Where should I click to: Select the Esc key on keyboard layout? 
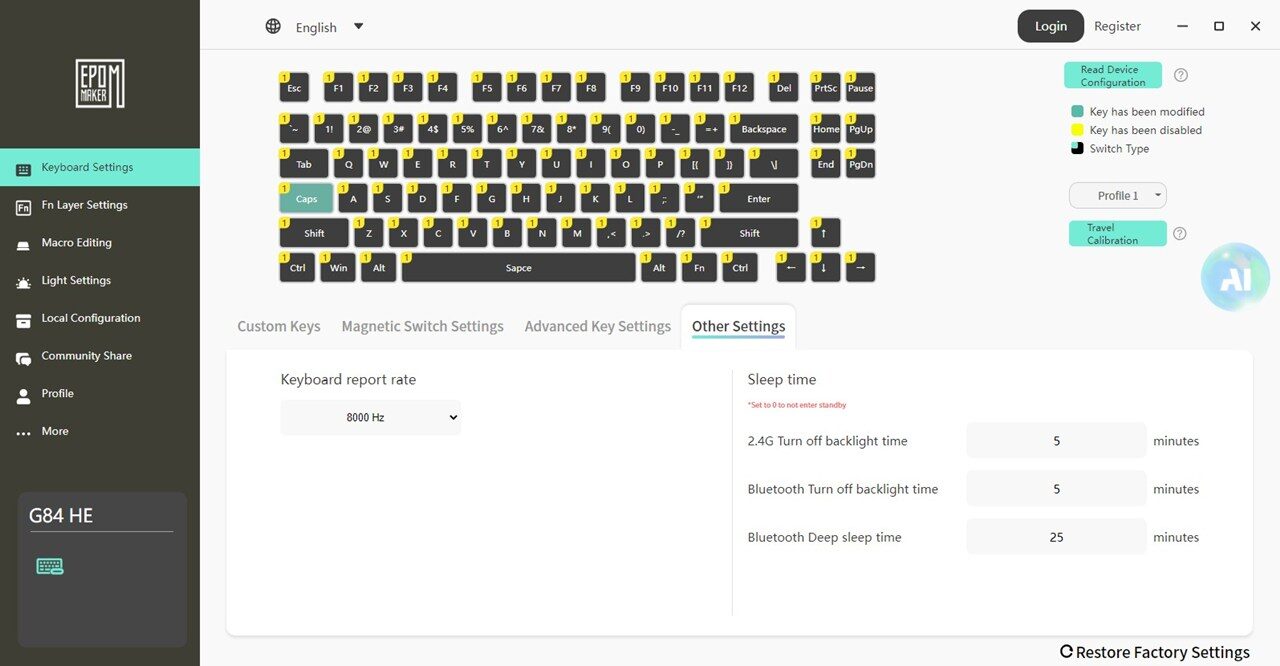[294, 88]
